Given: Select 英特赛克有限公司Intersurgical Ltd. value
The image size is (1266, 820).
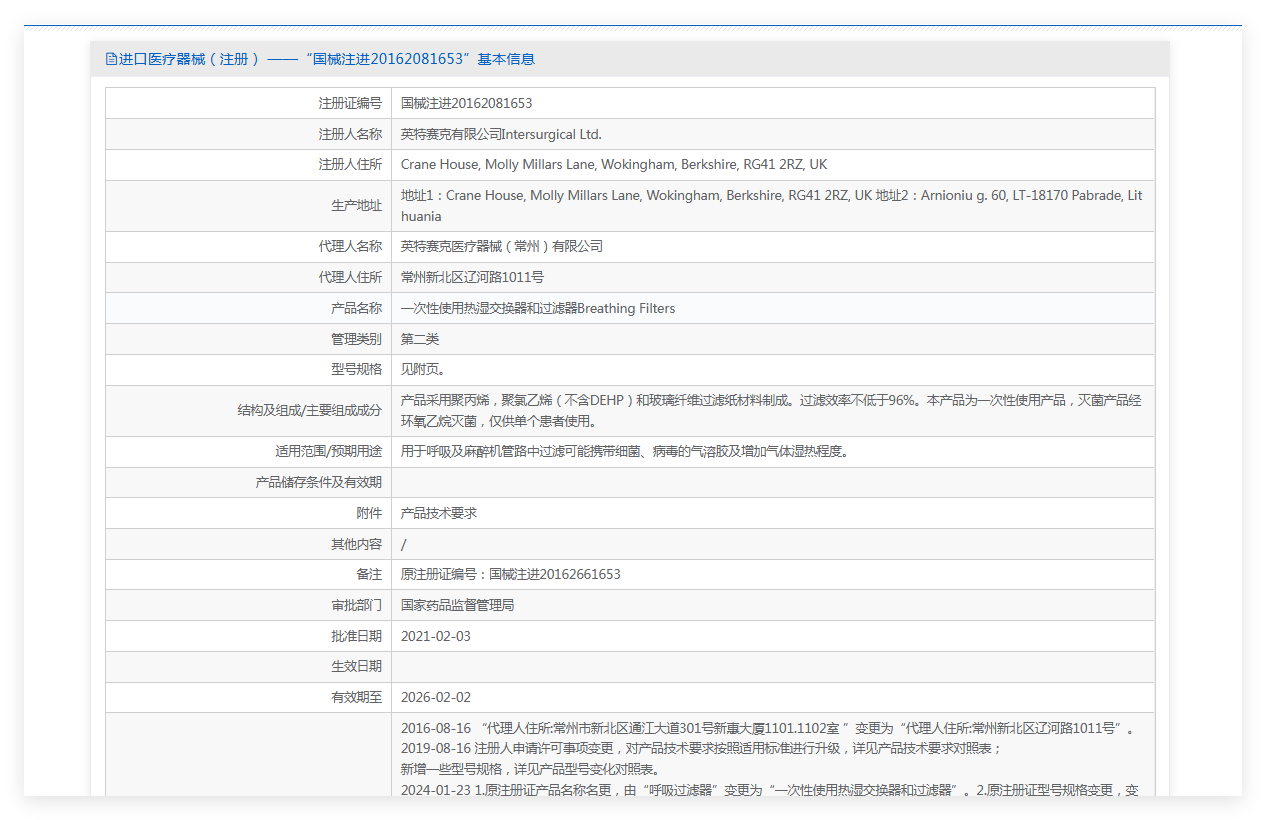Looking at the screenshot, I should [501, 134].
